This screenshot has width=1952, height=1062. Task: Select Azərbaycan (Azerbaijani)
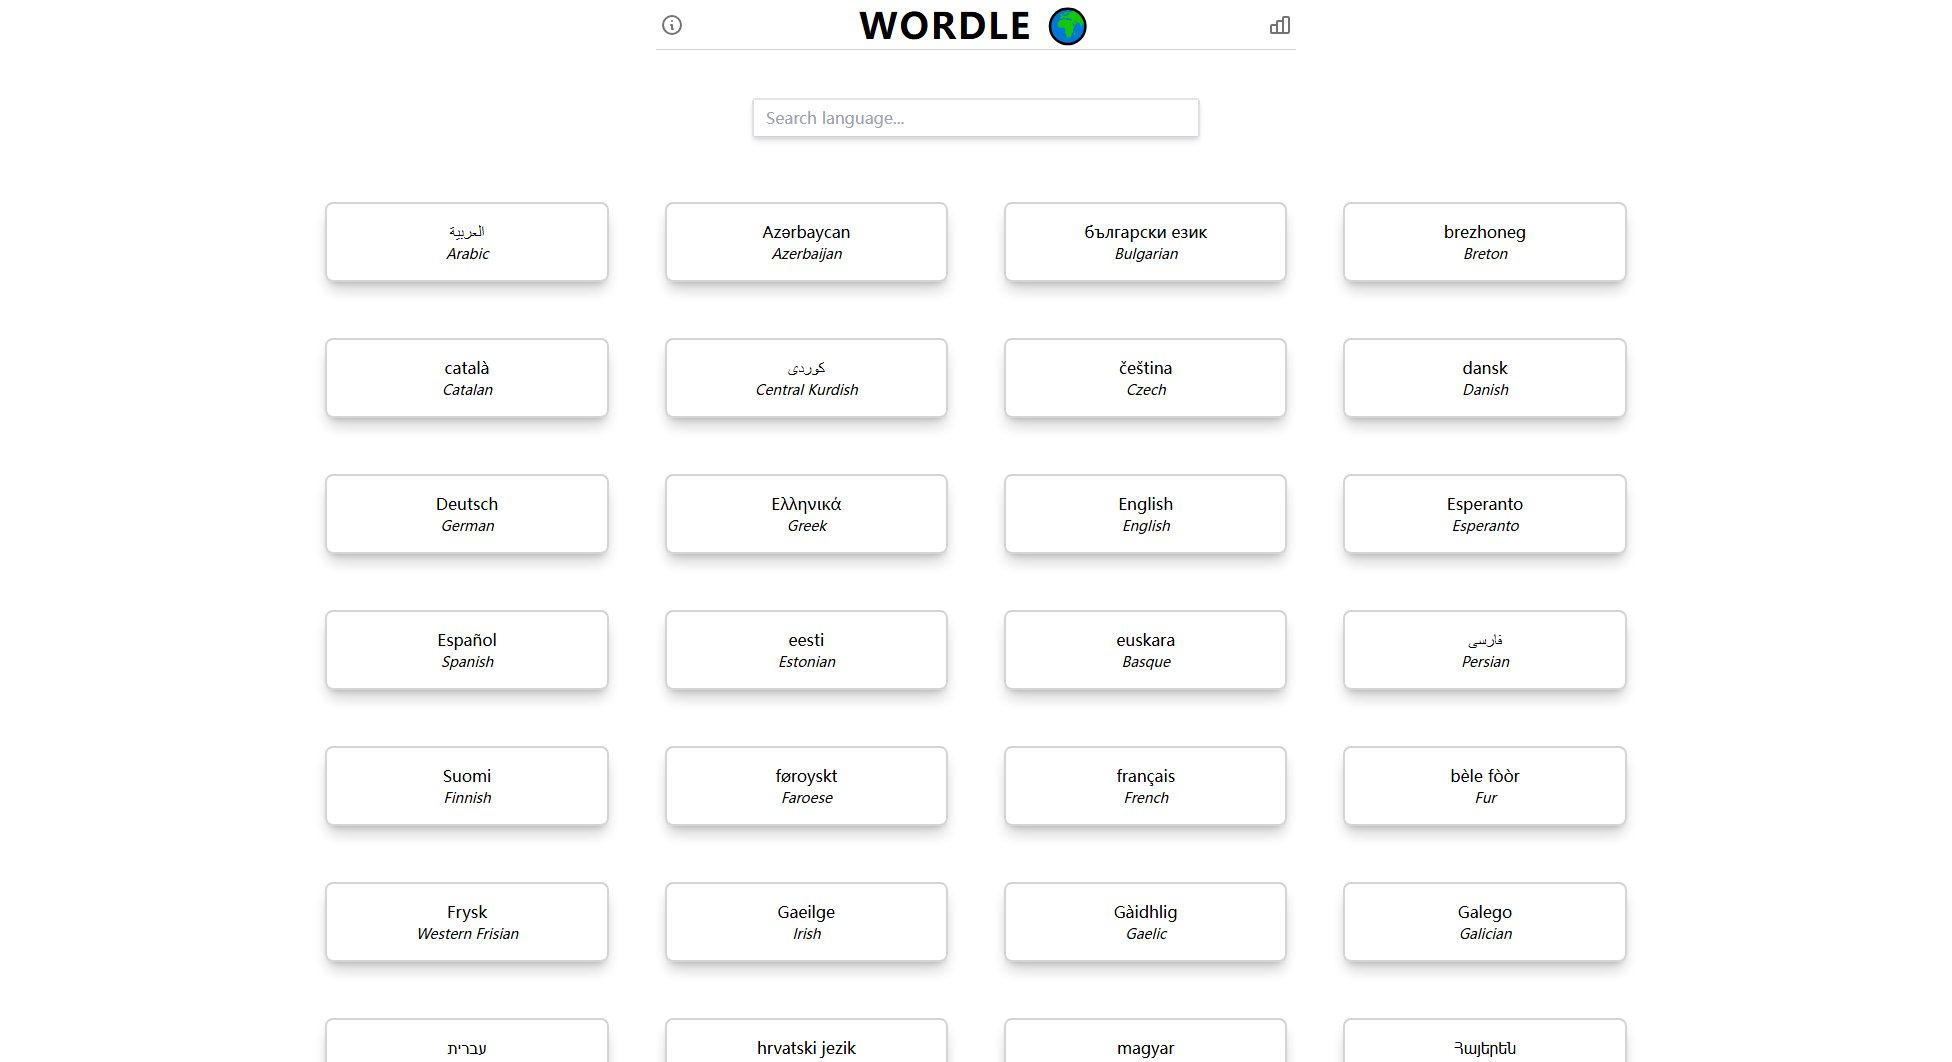[x=806, y=242]
